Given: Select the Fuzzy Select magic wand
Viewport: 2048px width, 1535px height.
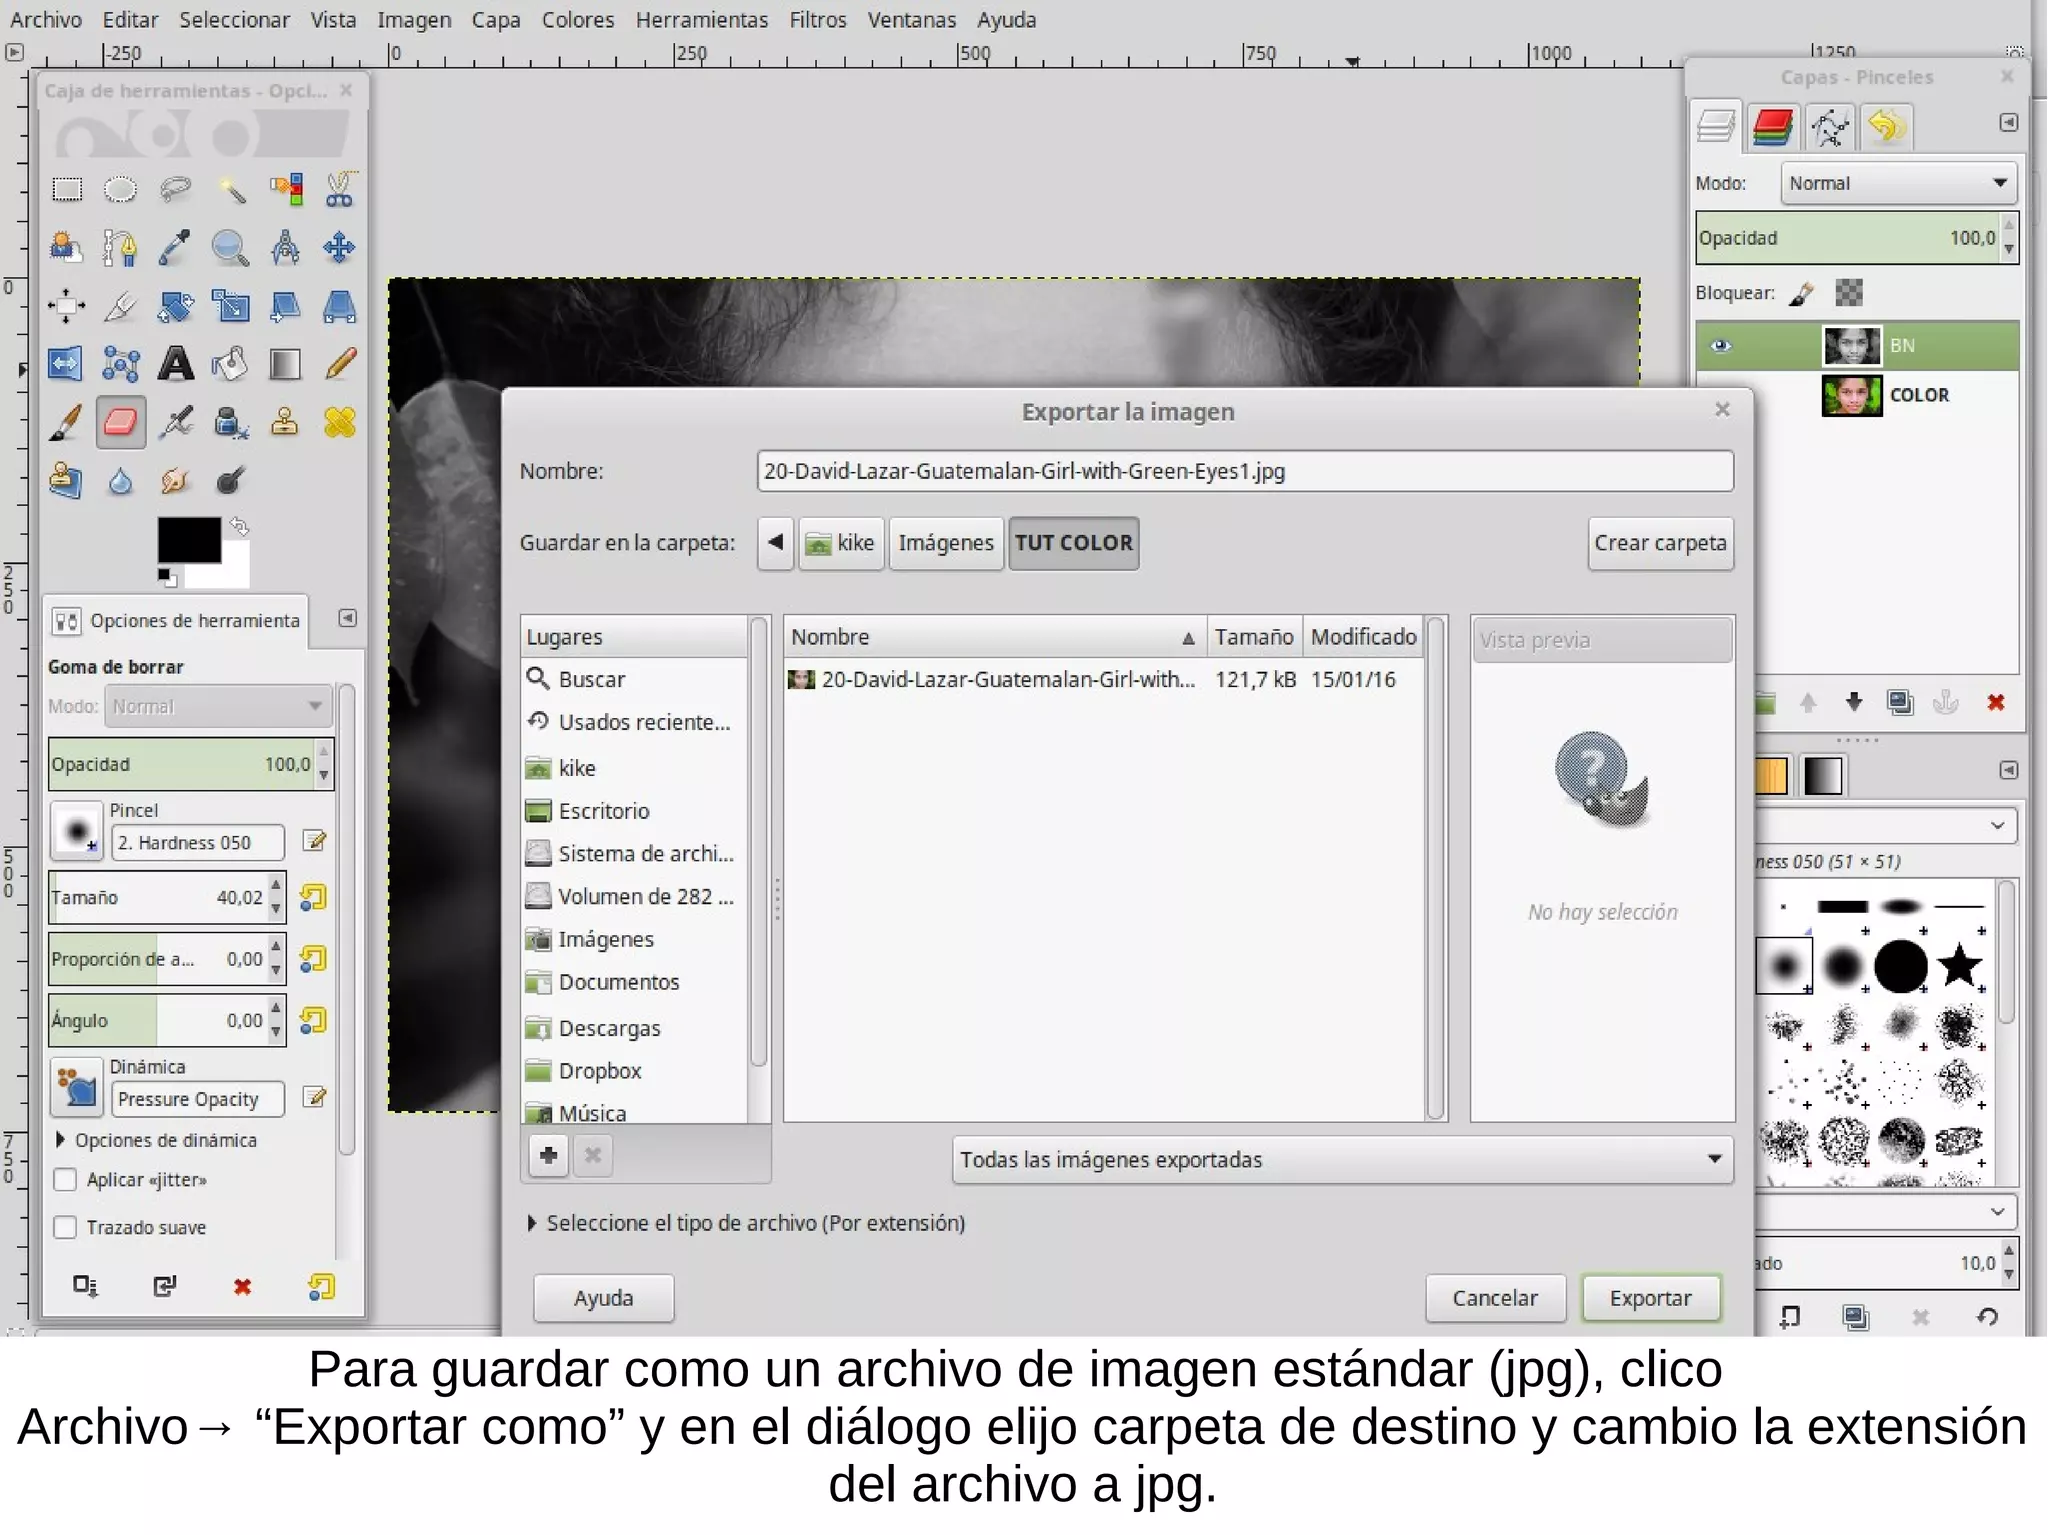Looking at the screenshot, I should pyautogui.click(x=231, y=189).
